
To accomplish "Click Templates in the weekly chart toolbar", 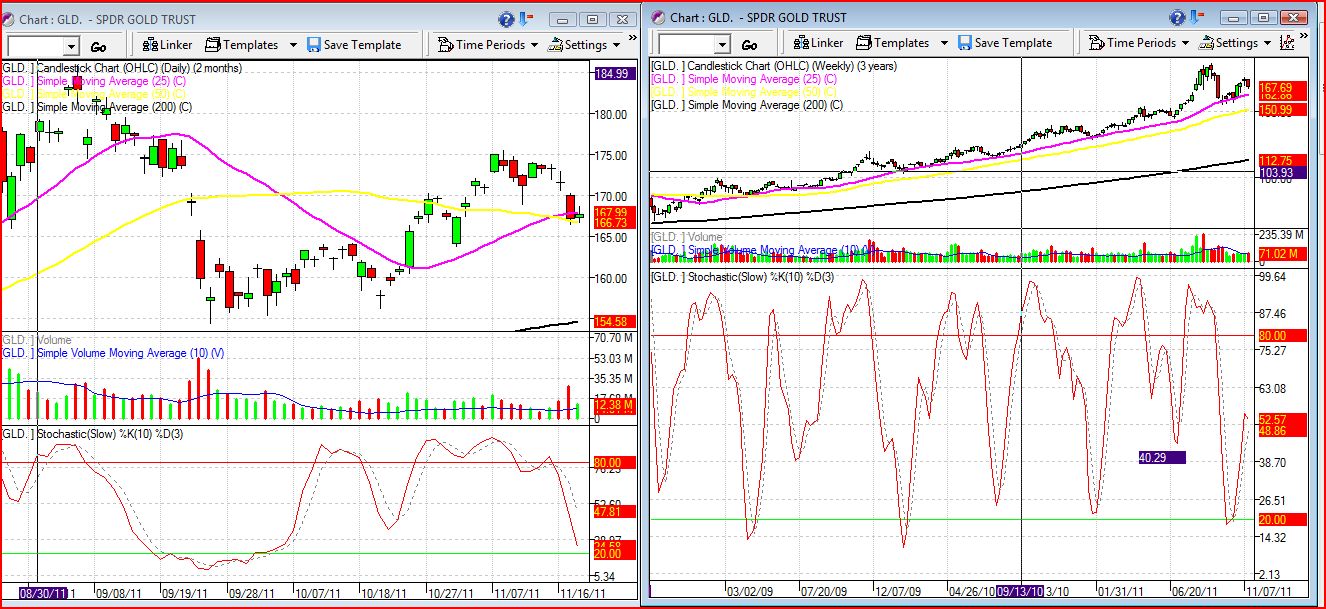I will click(x=893, y=43).
